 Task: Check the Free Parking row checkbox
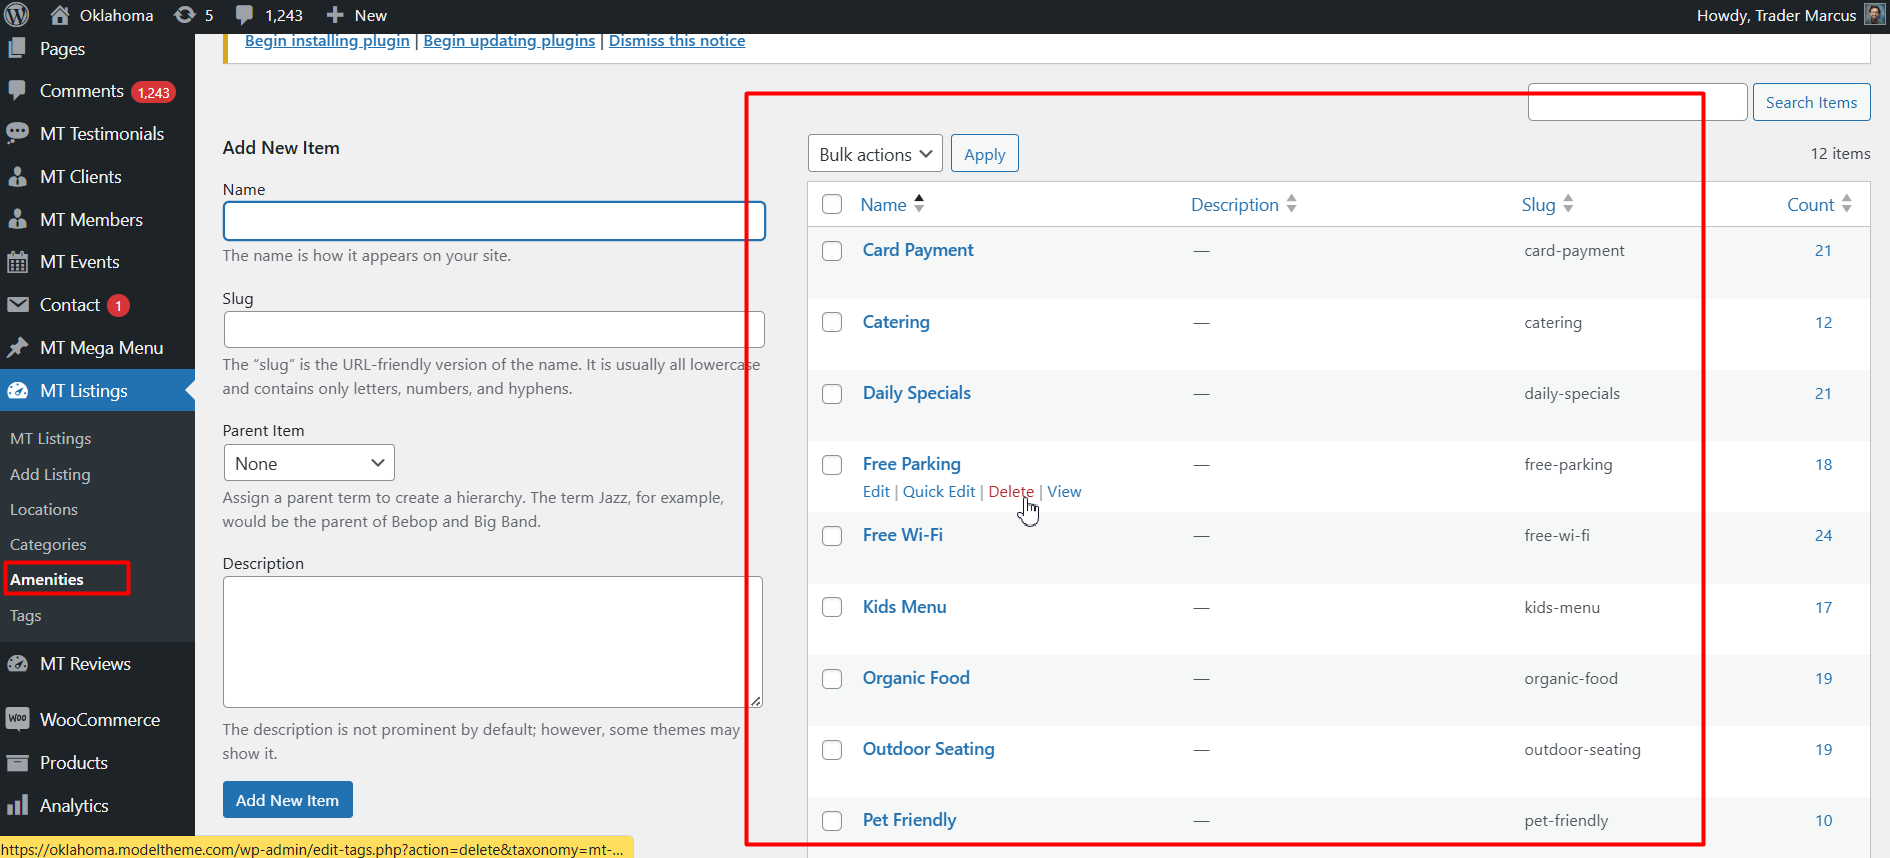(832, 465)
